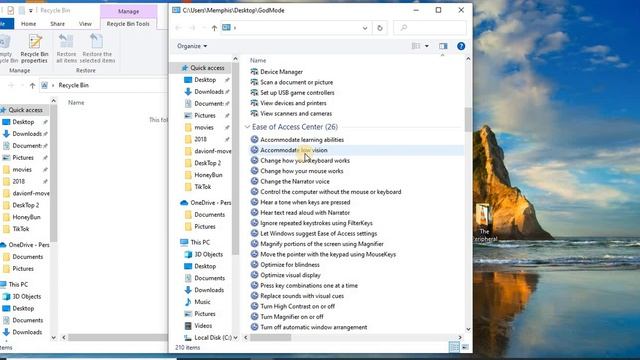The width and height of the screenshot is (640, 360).
Task: Open HoneyBun folder in GodMode navigation pane
Action: pyautogui.click(x=208, y=175)
